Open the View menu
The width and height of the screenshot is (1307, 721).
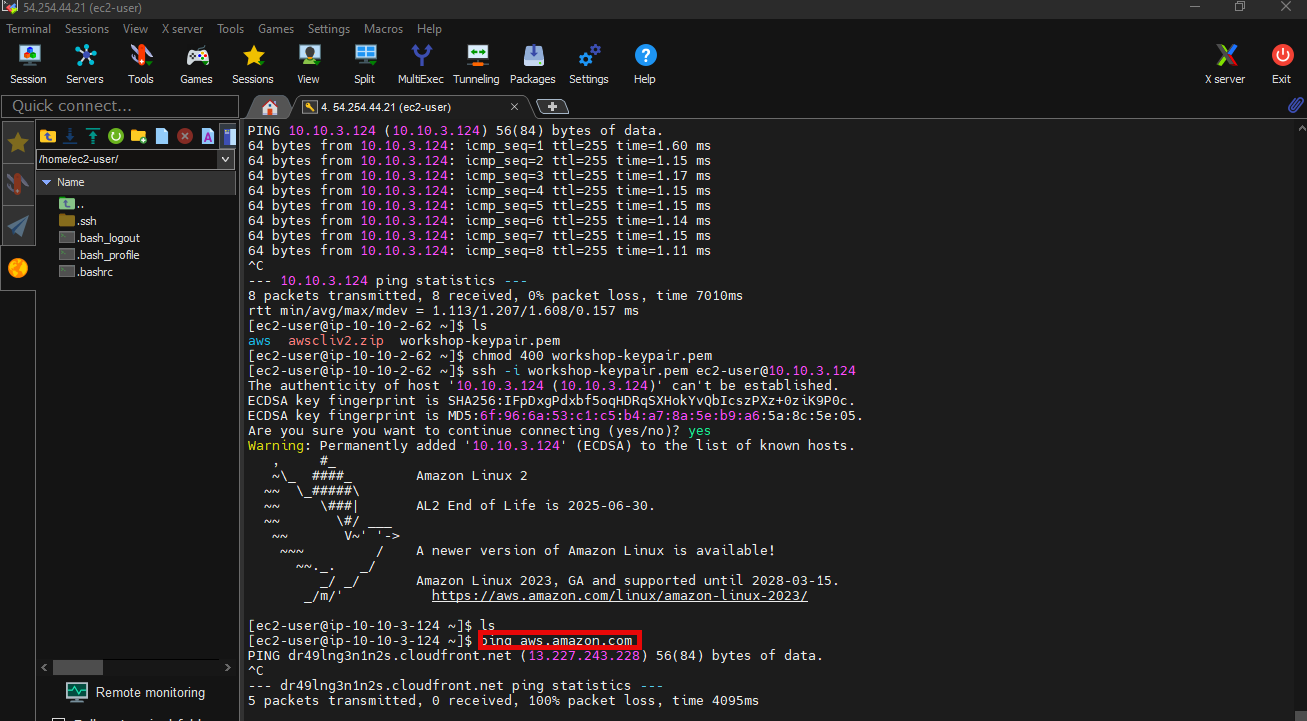[135, 29]
